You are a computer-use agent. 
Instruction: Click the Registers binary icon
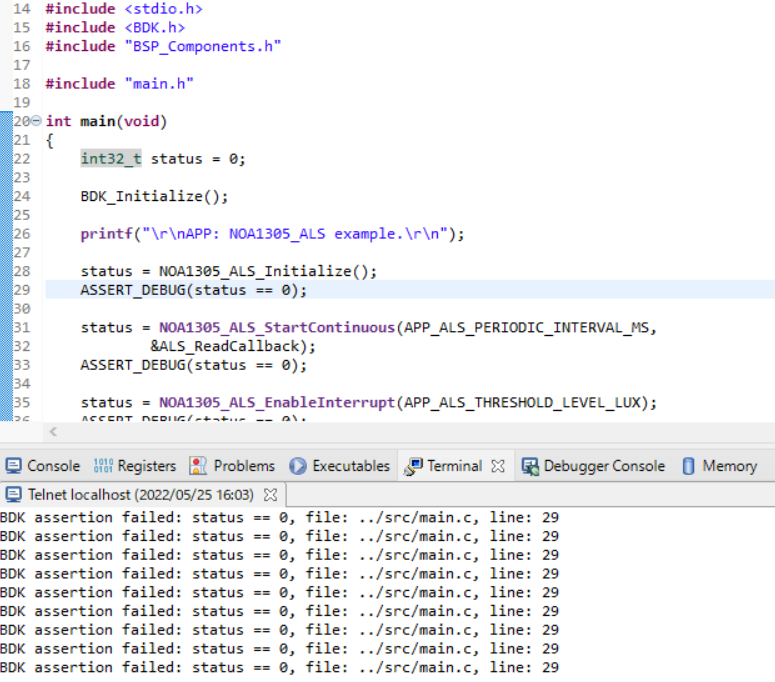pos(103,466)
